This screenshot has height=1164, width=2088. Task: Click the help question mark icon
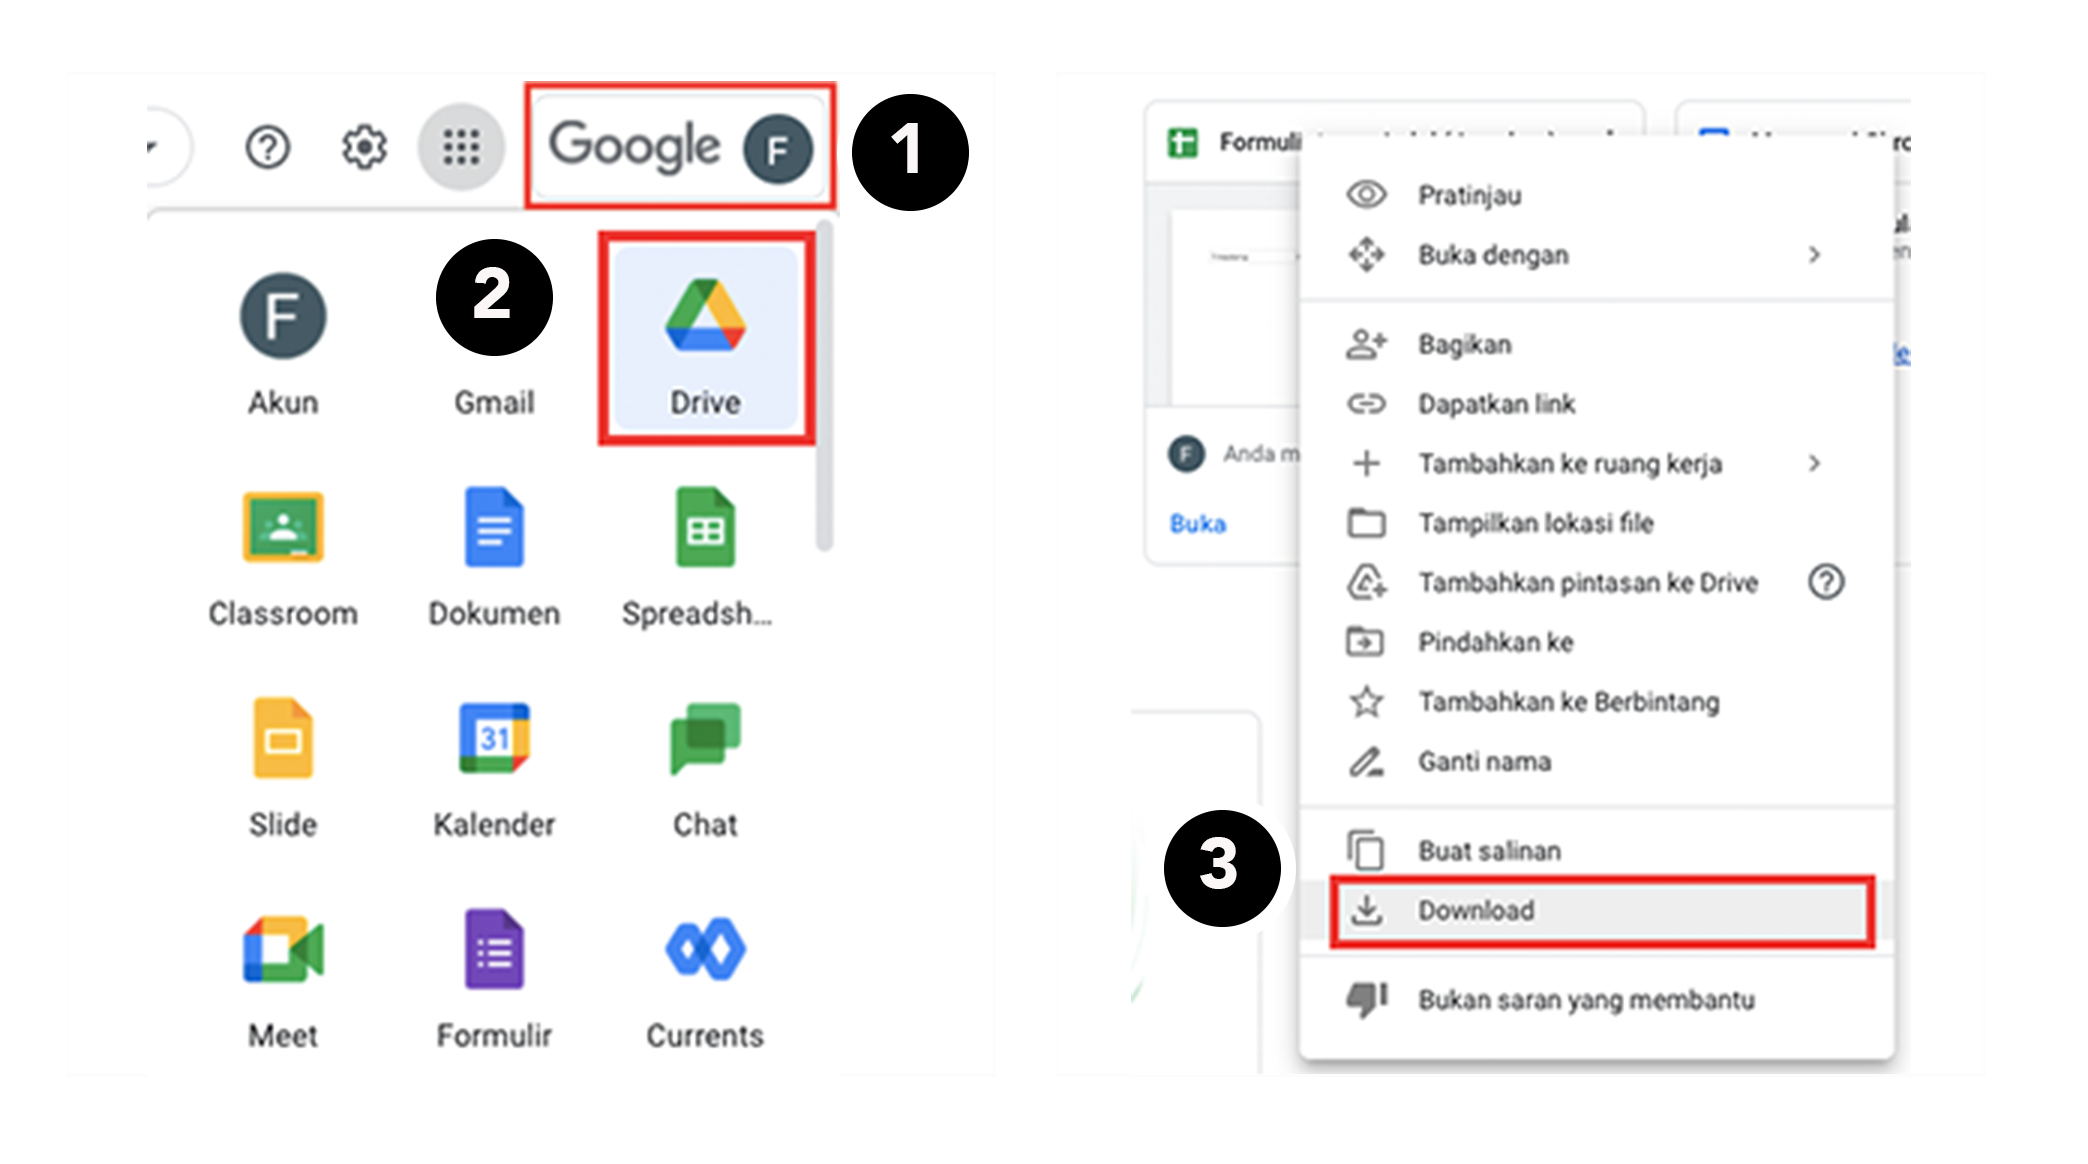pyautogui.click(x=267, y=147)
